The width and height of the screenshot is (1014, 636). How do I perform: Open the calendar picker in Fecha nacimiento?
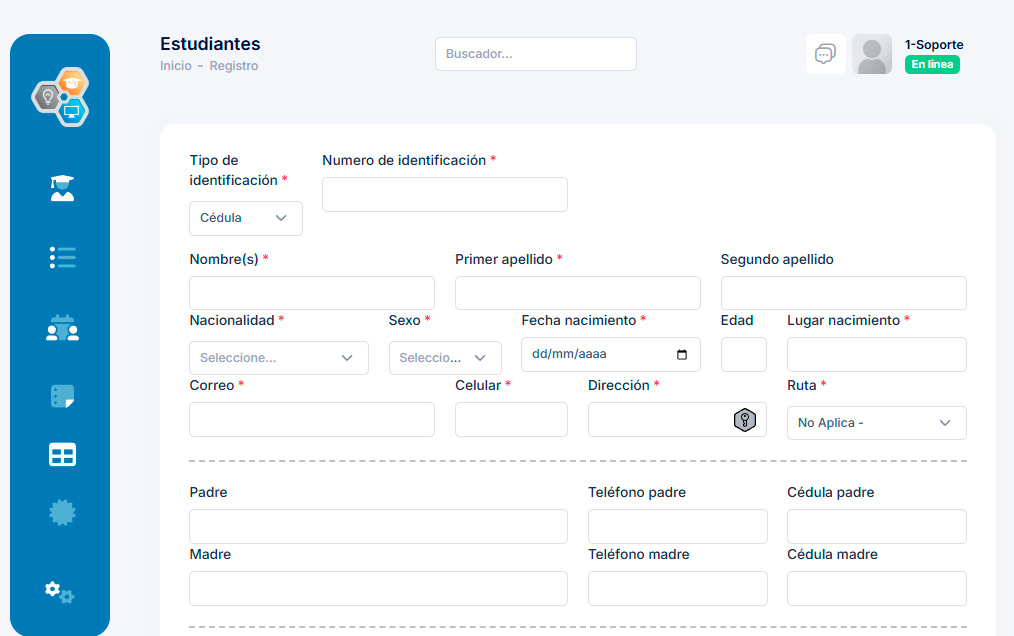pos(682,354)
